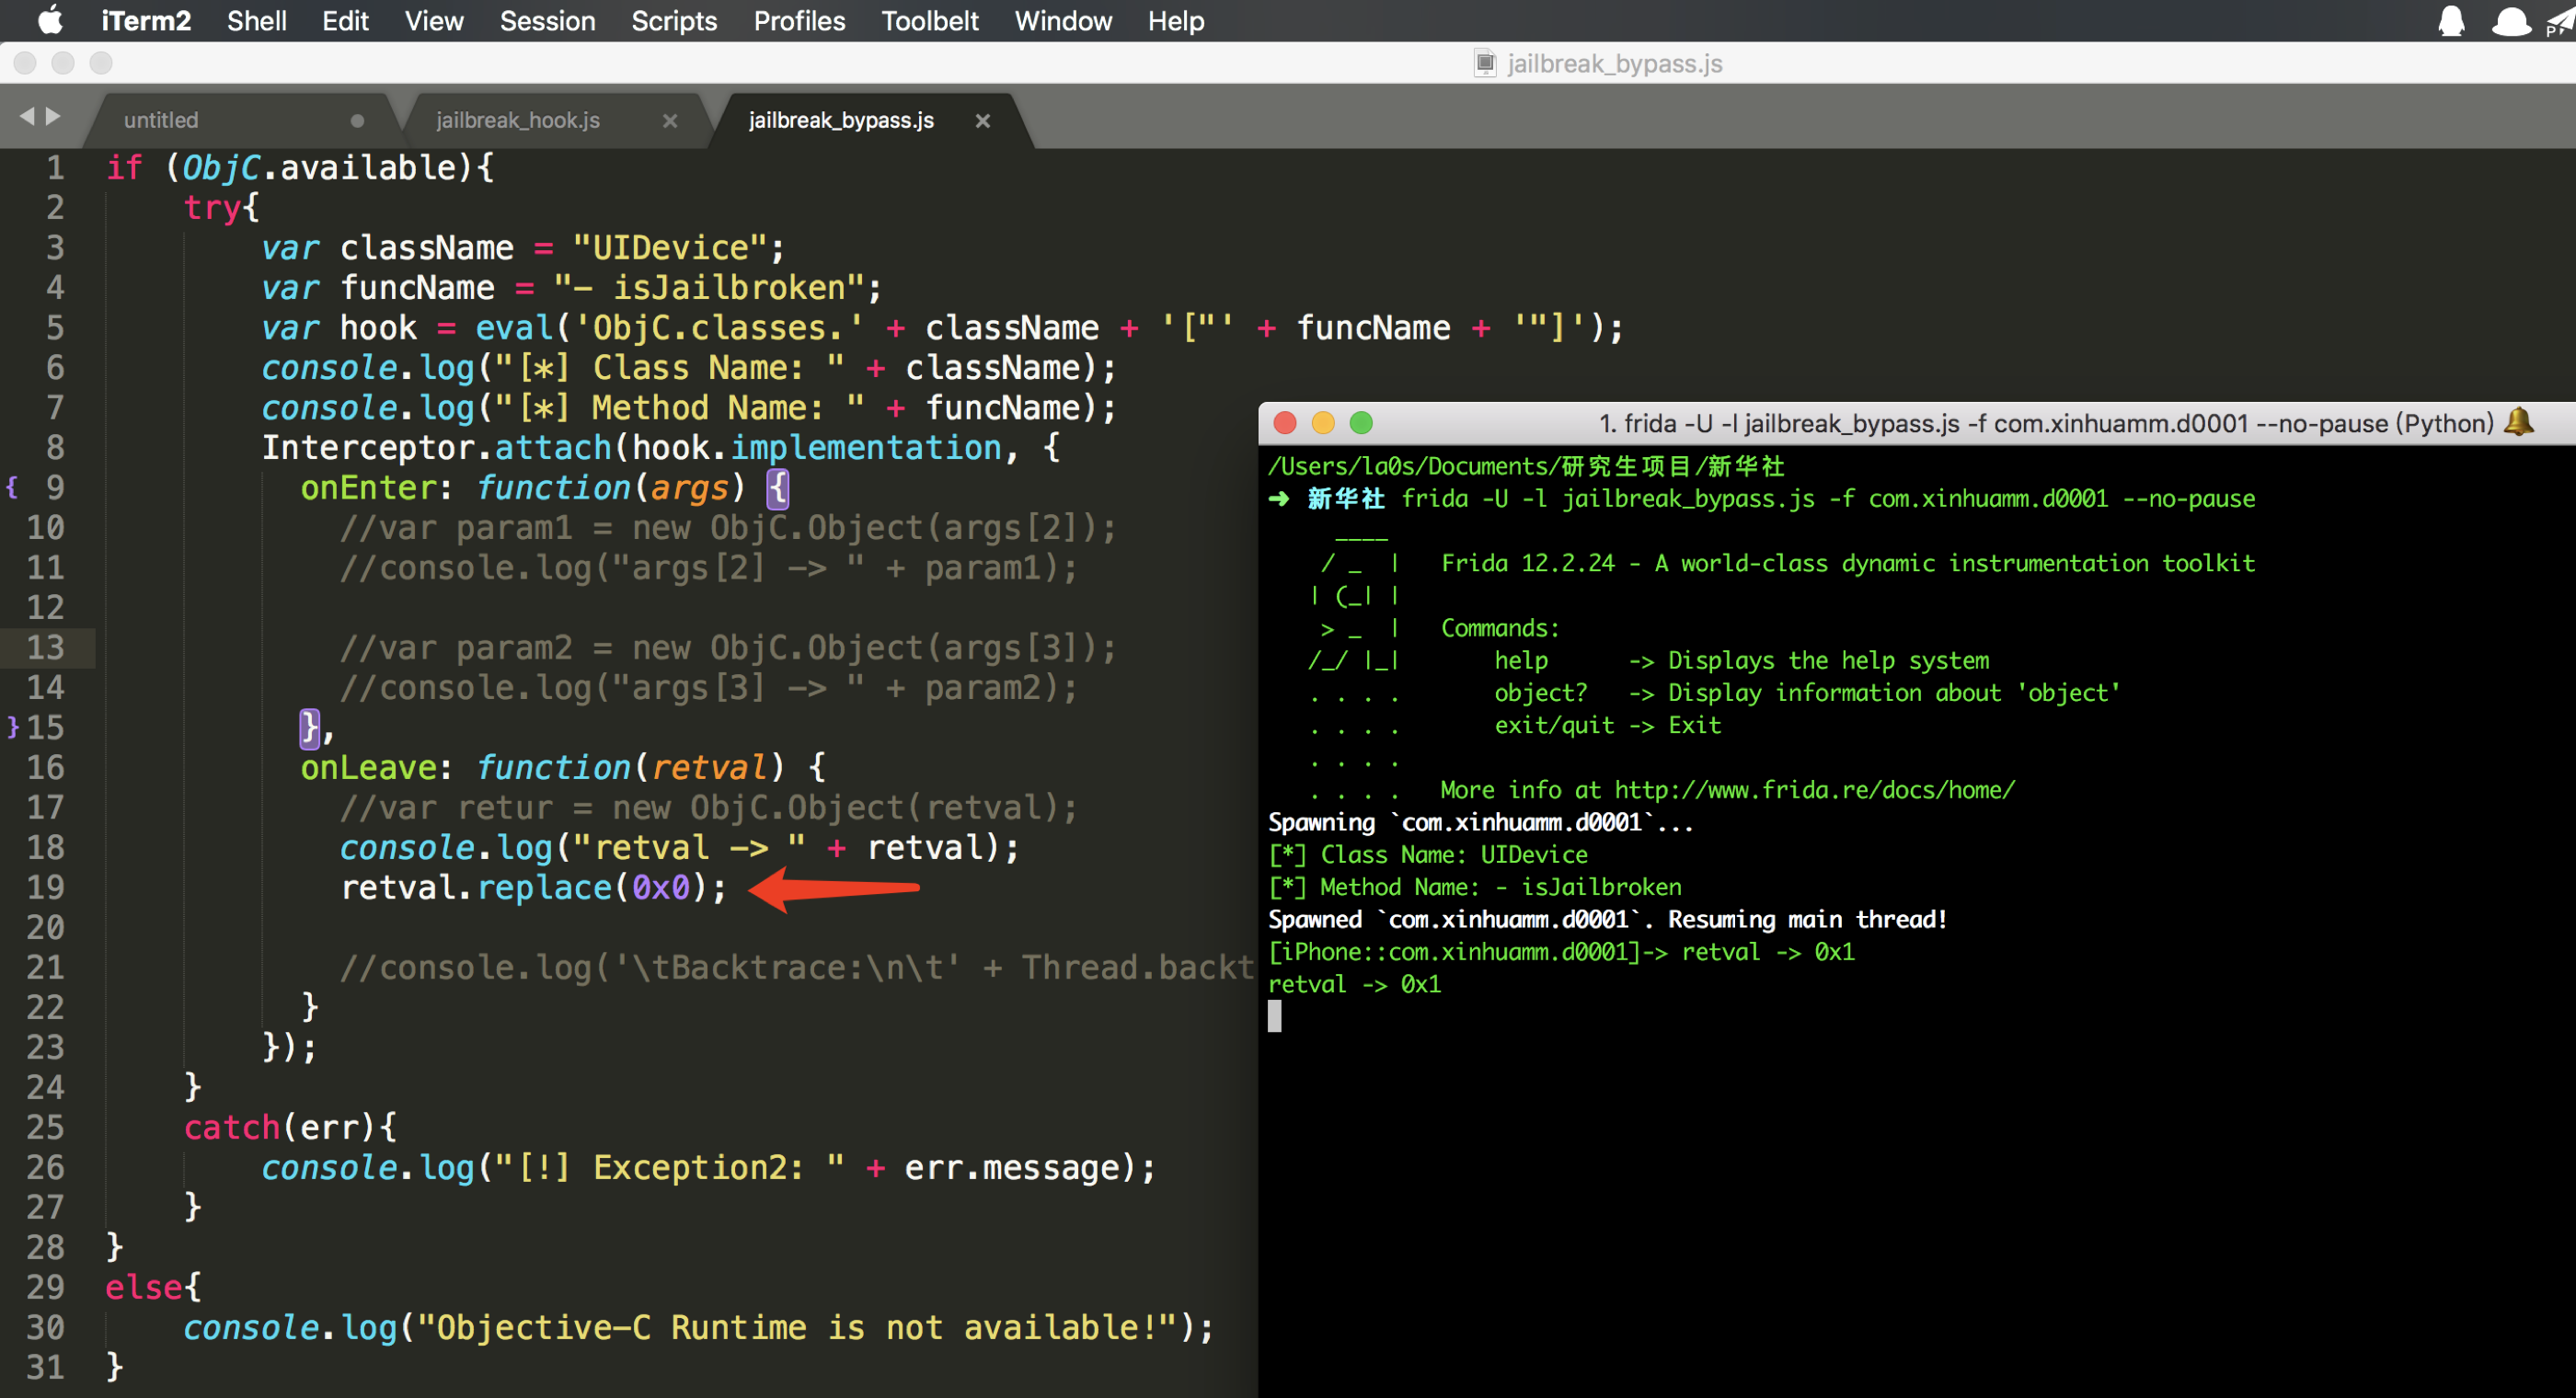Close the jailbreak_hook.js tab
This screenshot has width=2576, height=1398.
point(670,121)
